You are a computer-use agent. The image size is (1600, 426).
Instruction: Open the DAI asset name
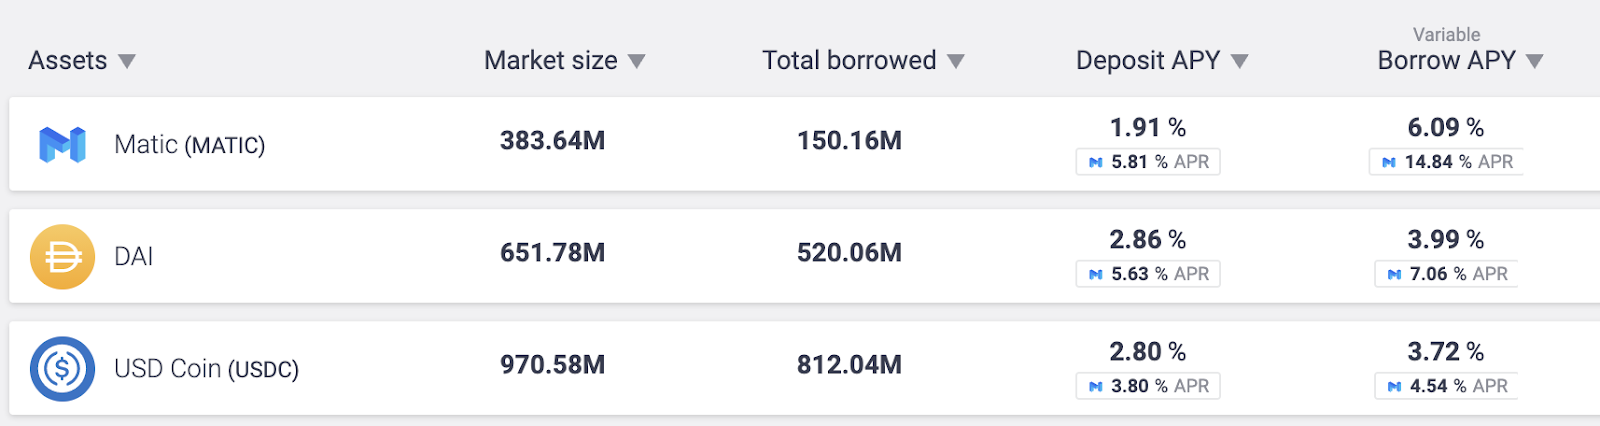pyautogui.click(x=134, y=257)
